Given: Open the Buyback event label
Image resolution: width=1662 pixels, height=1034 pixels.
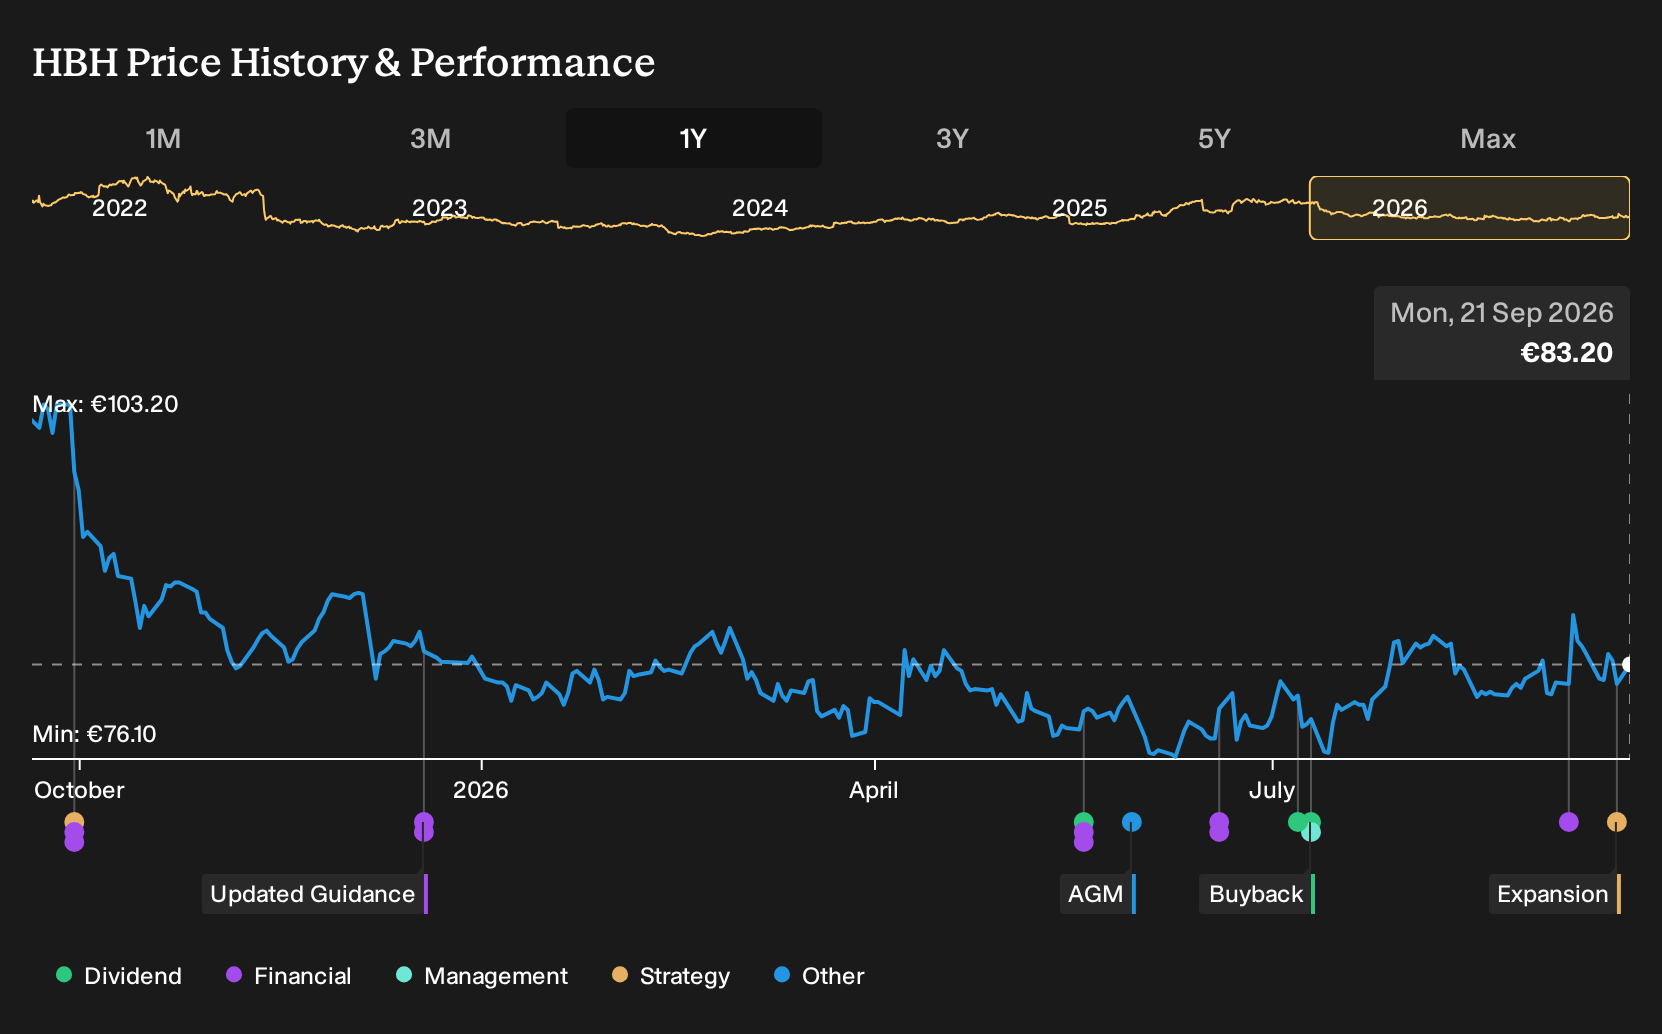Looking at the screenshot, I should pyautogui.click(x=1257, y=894).
